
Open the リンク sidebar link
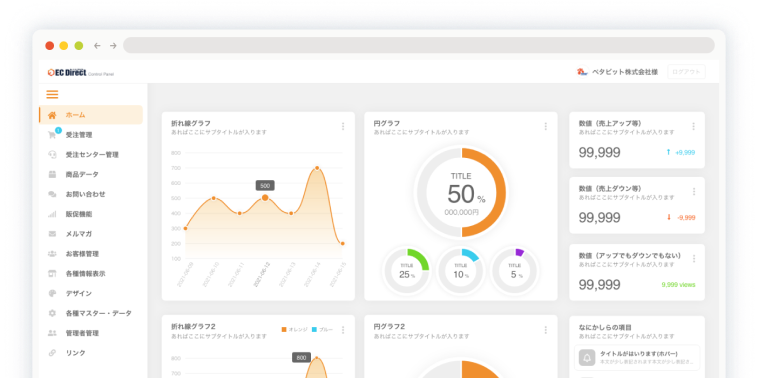point(91,353)
